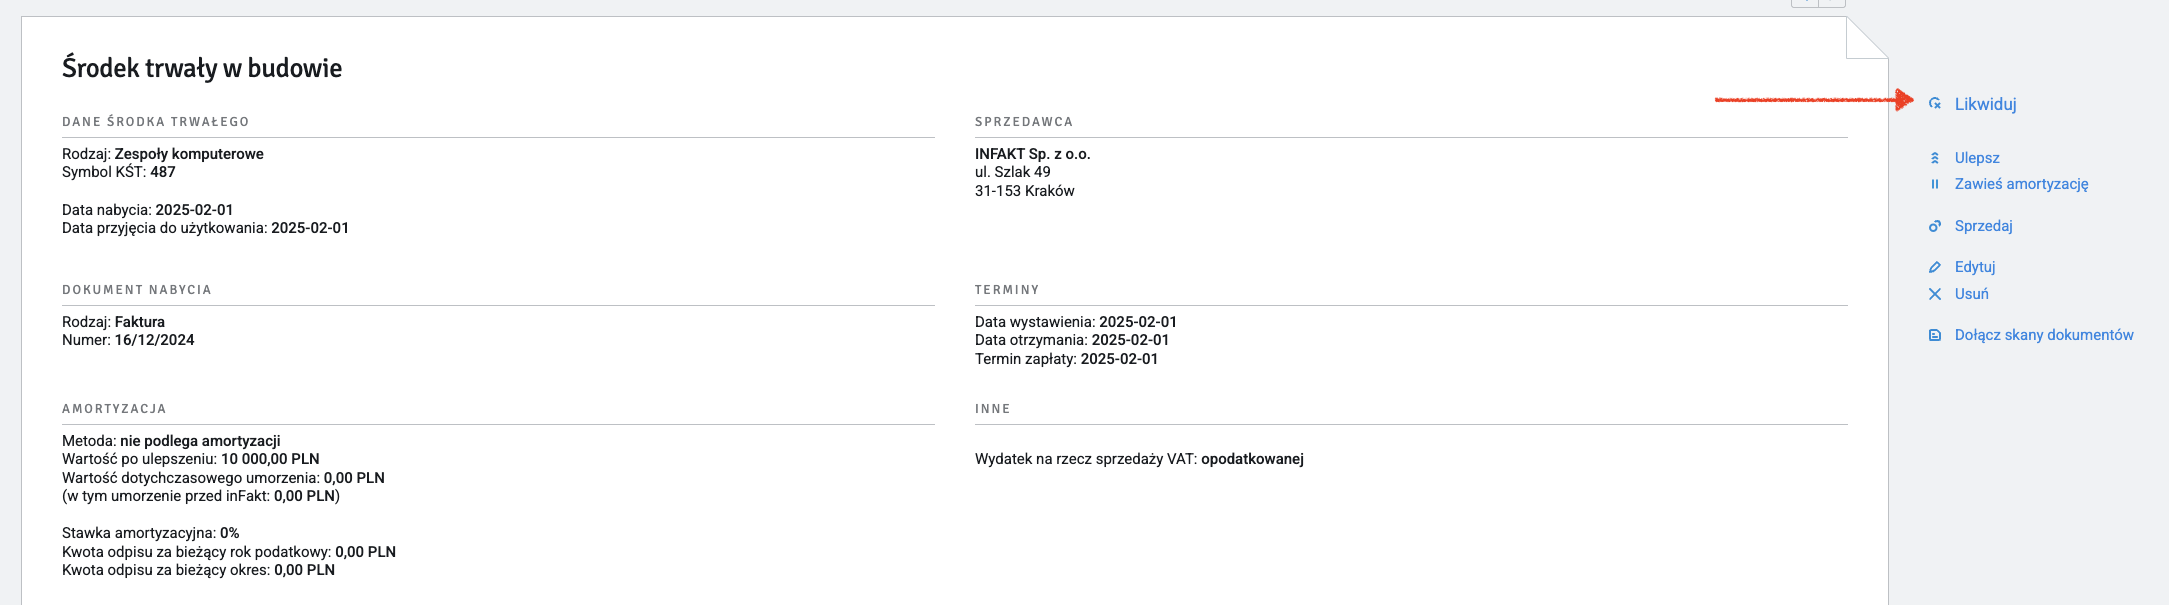Open the Ulepsz link

click(1977, 158)
